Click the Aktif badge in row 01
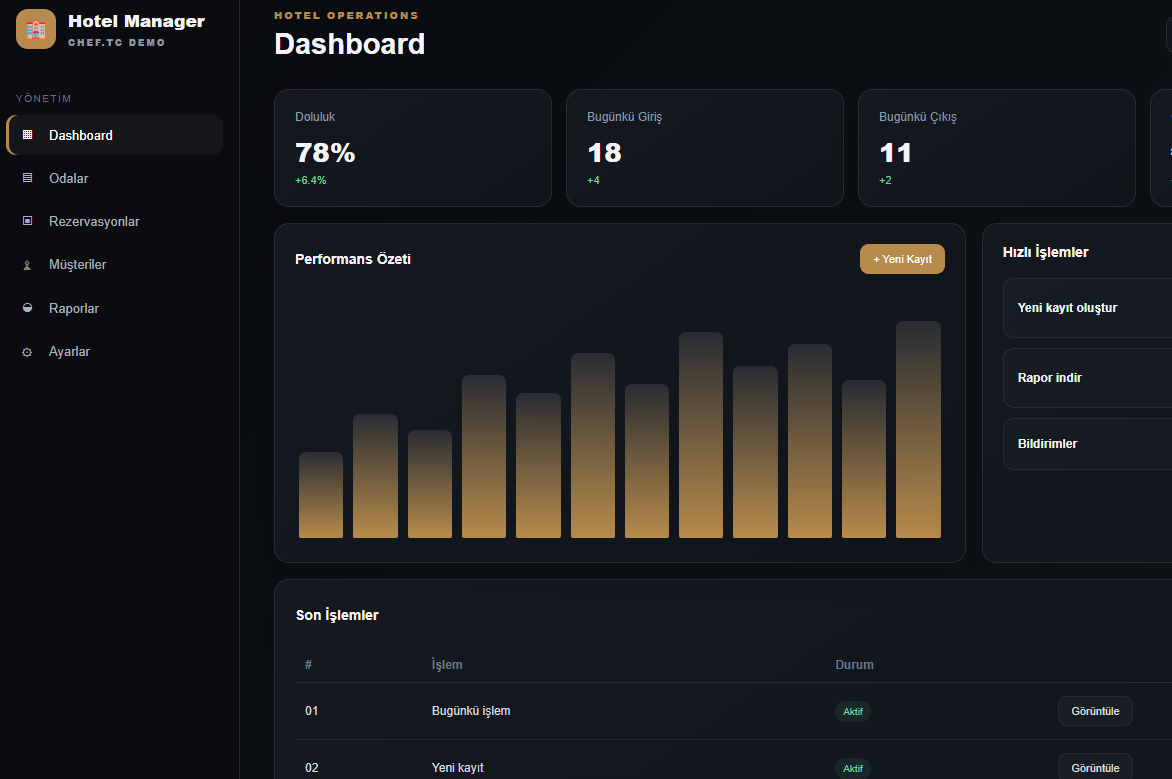The height and width of the screenshot is (779, 1172). pyautogui.click(x=853, y=712)
